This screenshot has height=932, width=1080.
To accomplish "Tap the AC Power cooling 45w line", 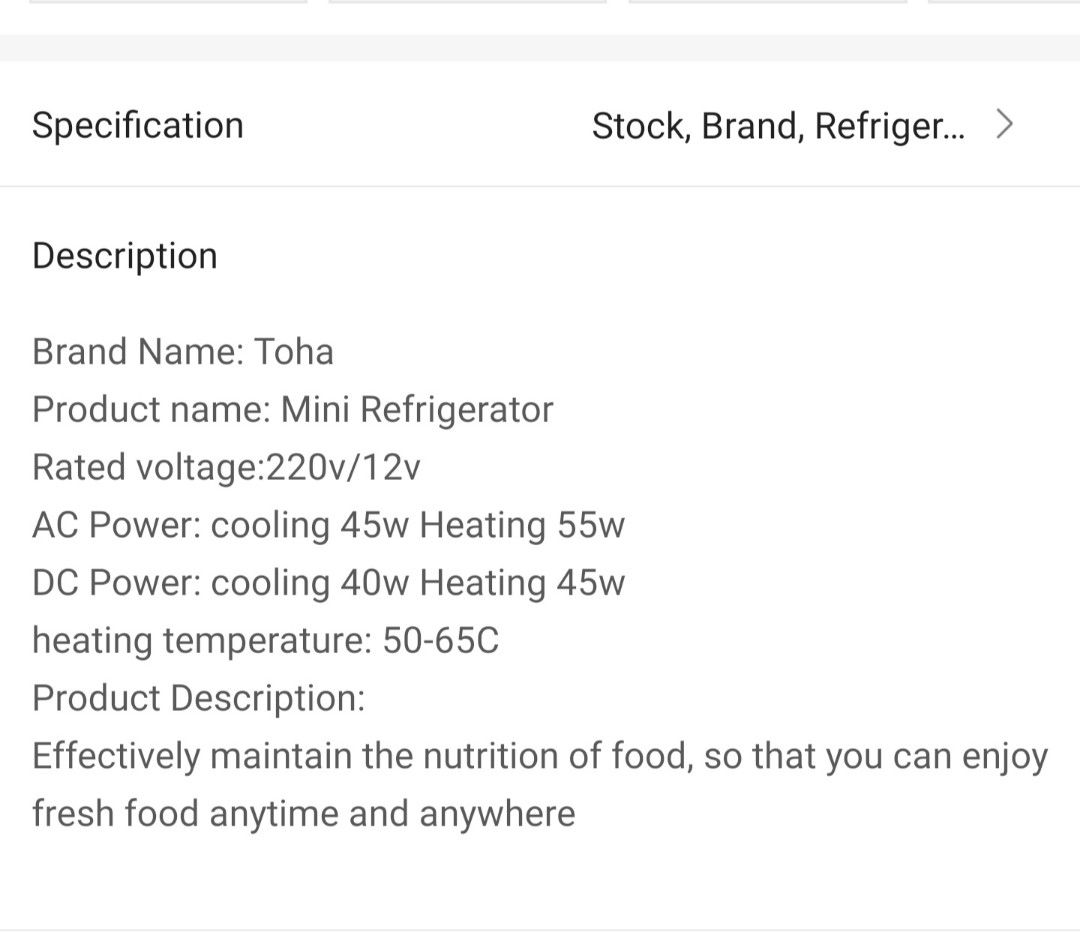I will tap(328, 524).
